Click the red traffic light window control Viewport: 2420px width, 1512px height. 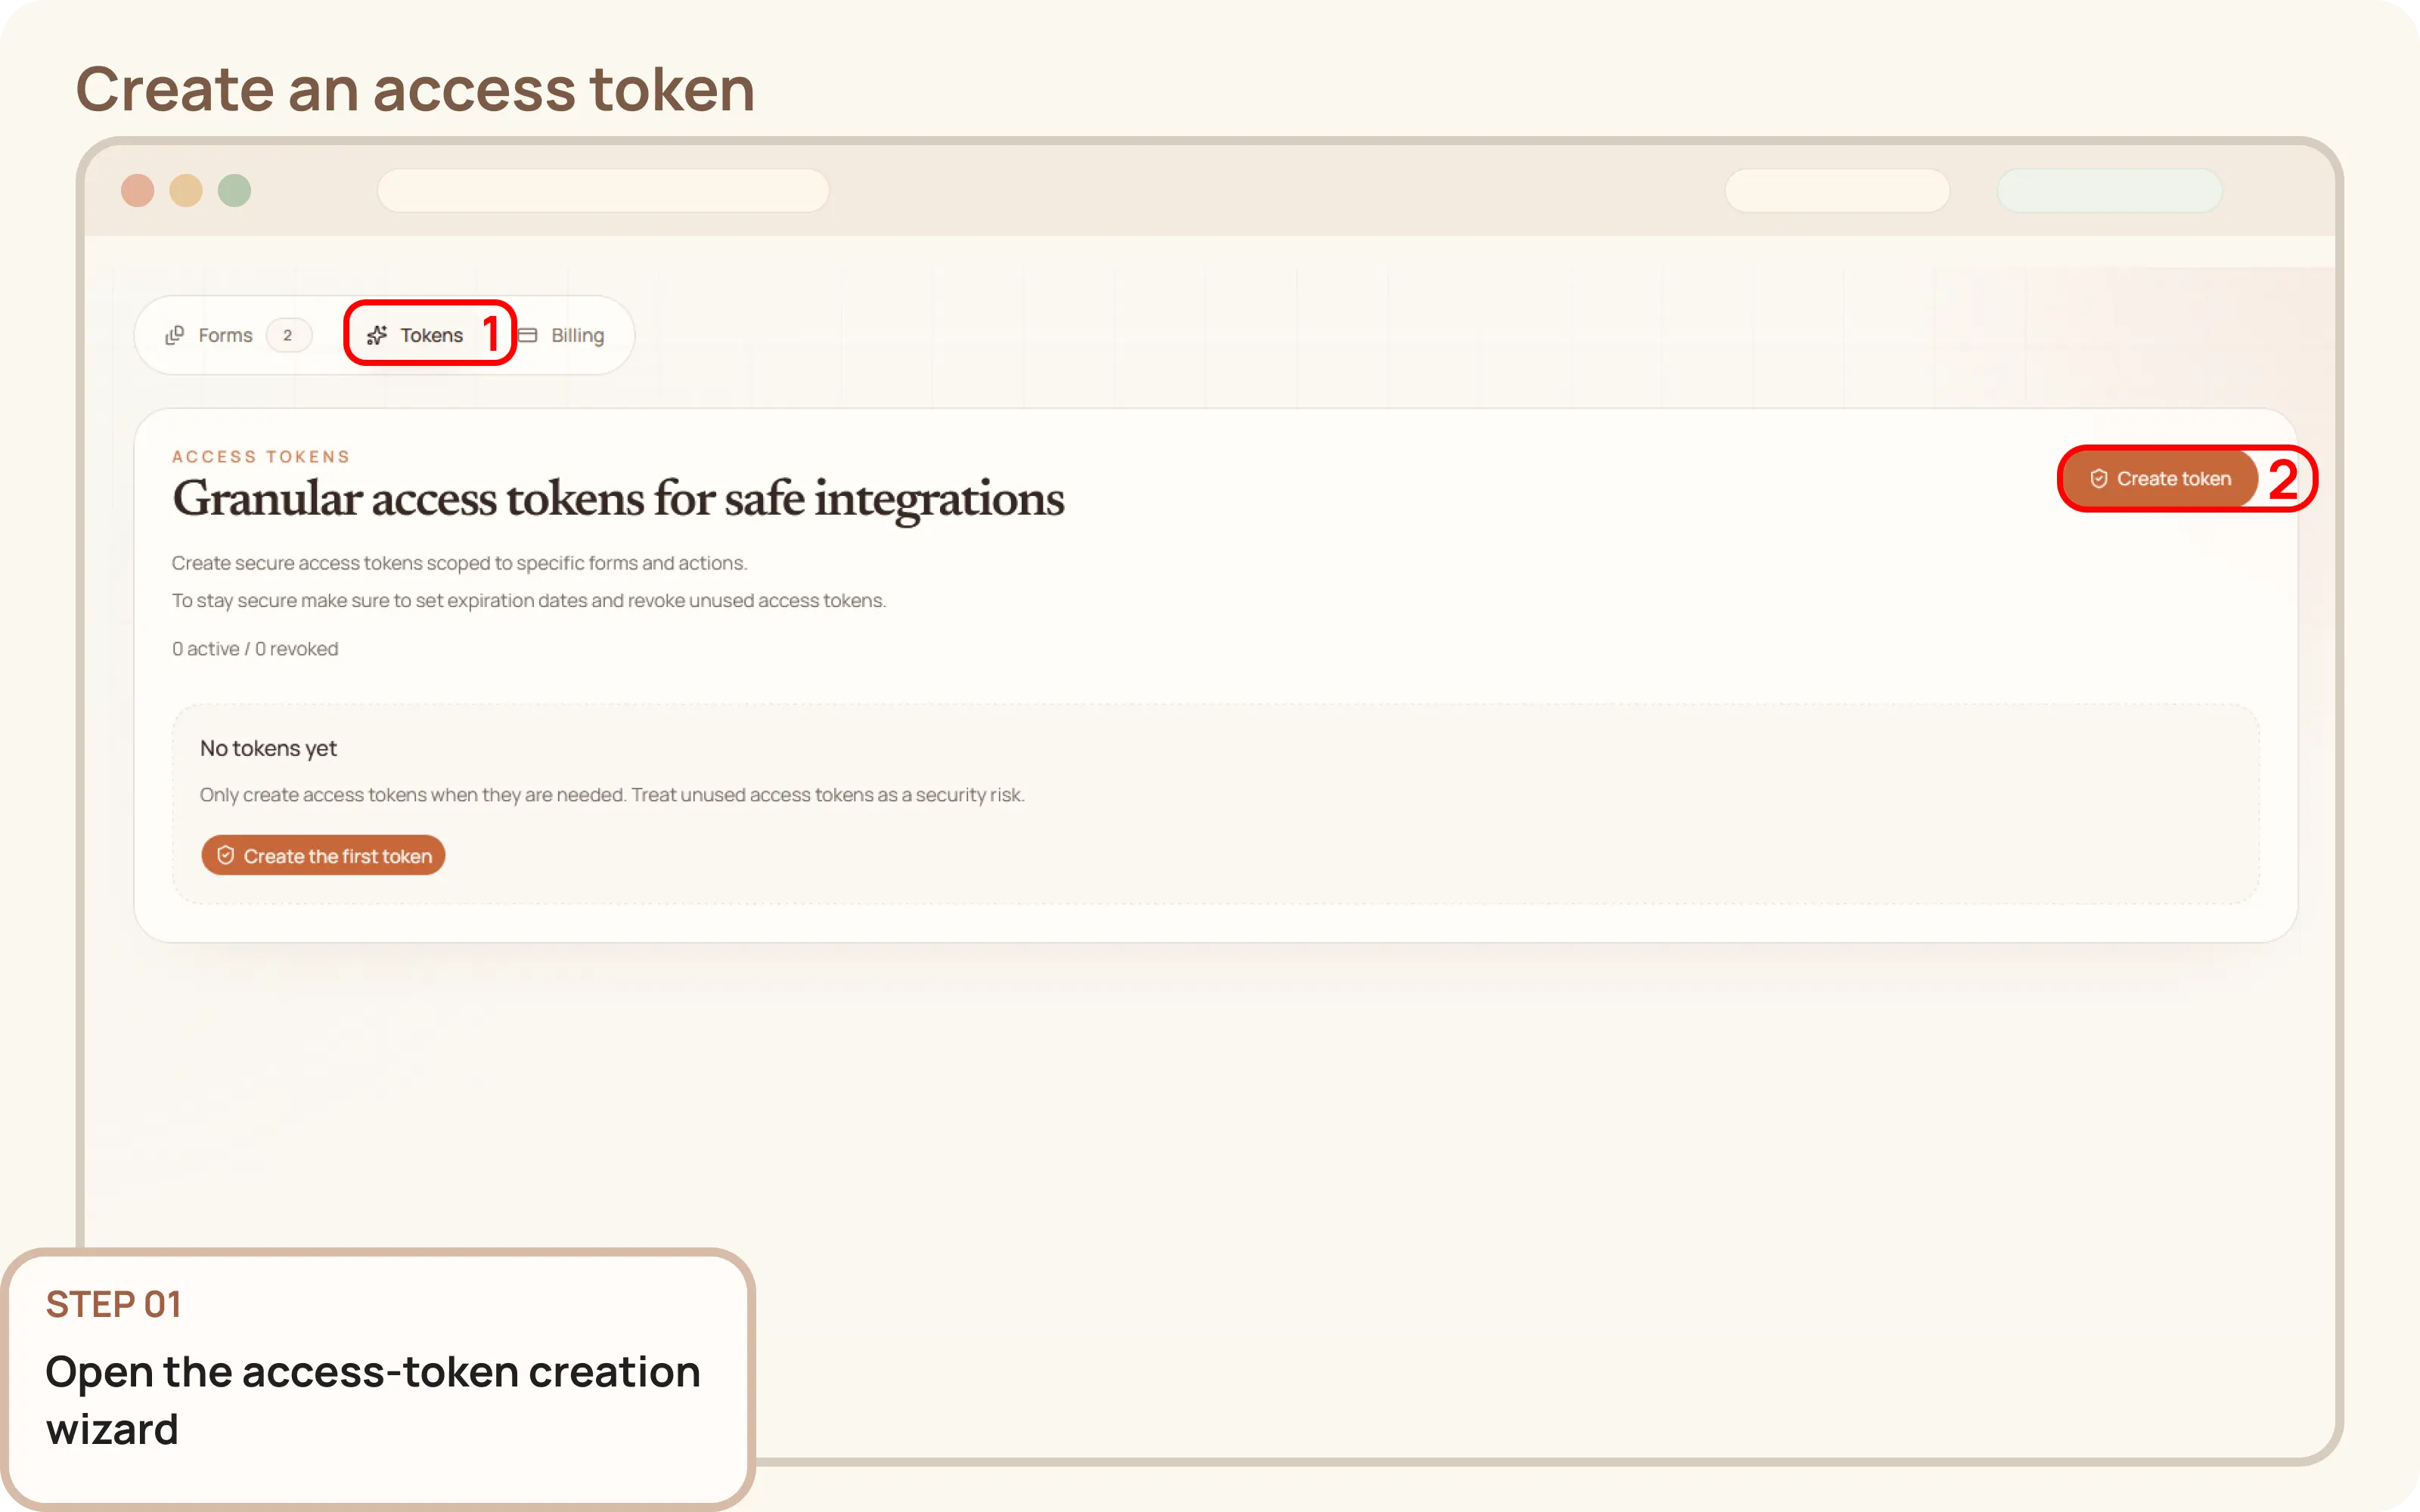point(138,190)
